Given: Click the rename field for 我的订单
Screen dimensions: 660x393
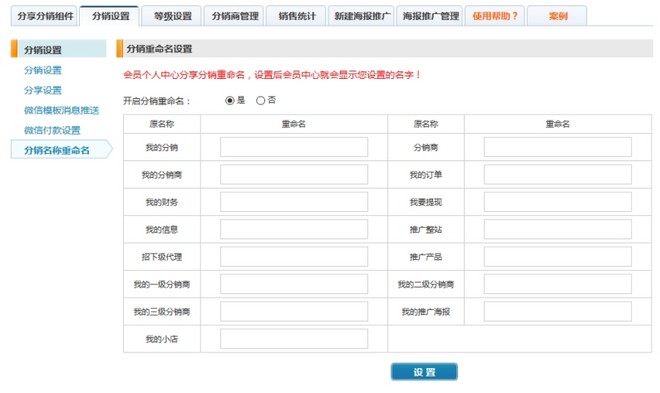Looking at the screenshot, I should pos(558,174).
